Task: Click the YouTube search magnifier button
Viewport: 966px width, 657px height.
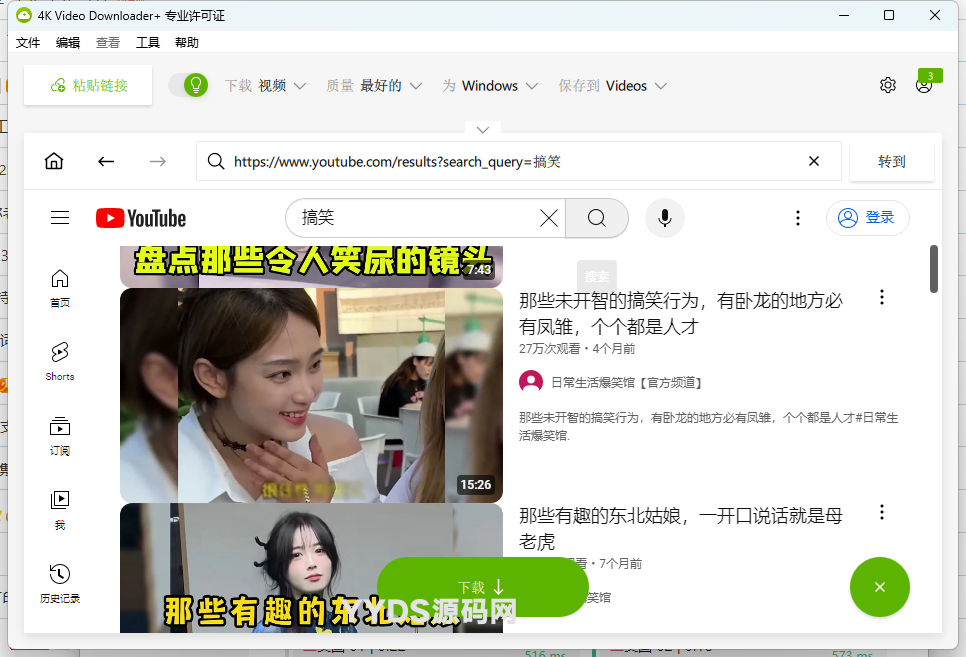Action: pyautogui.click(x=597, y=218)
